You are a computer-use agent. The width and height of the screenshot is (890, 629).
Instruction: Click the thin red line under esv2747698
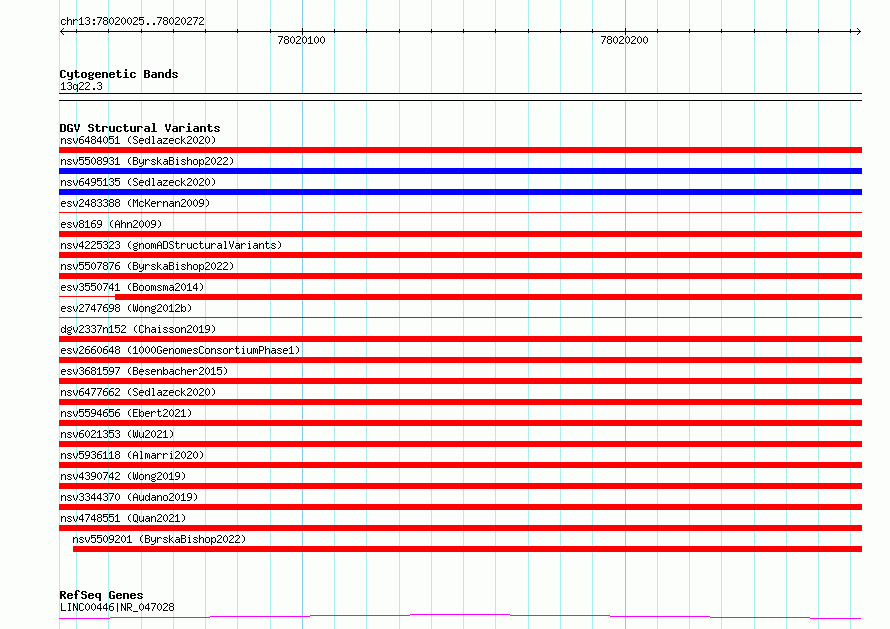point(460,318)
